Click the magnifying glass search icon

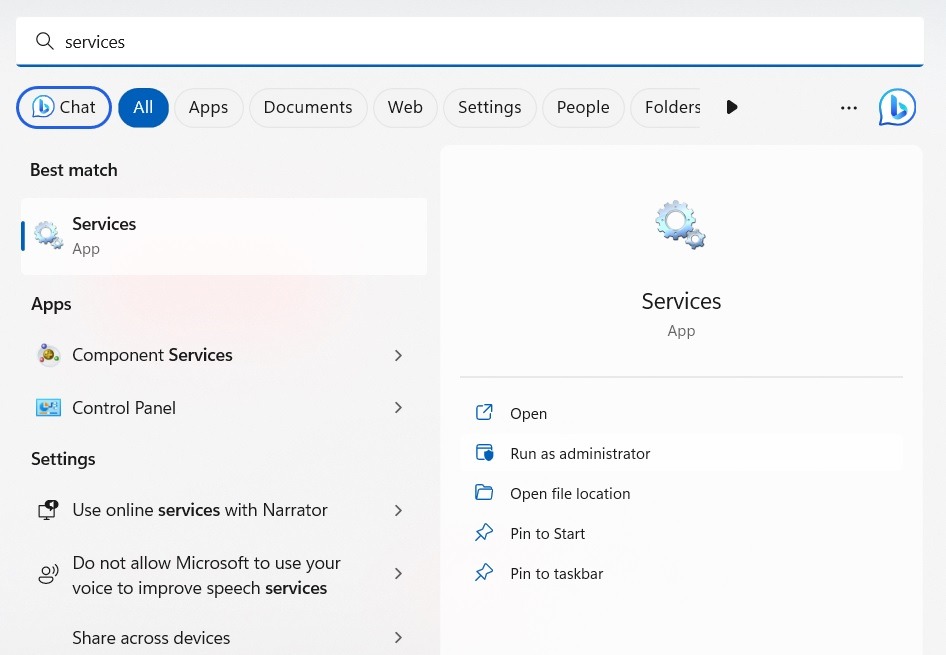[x=44, y=41]
